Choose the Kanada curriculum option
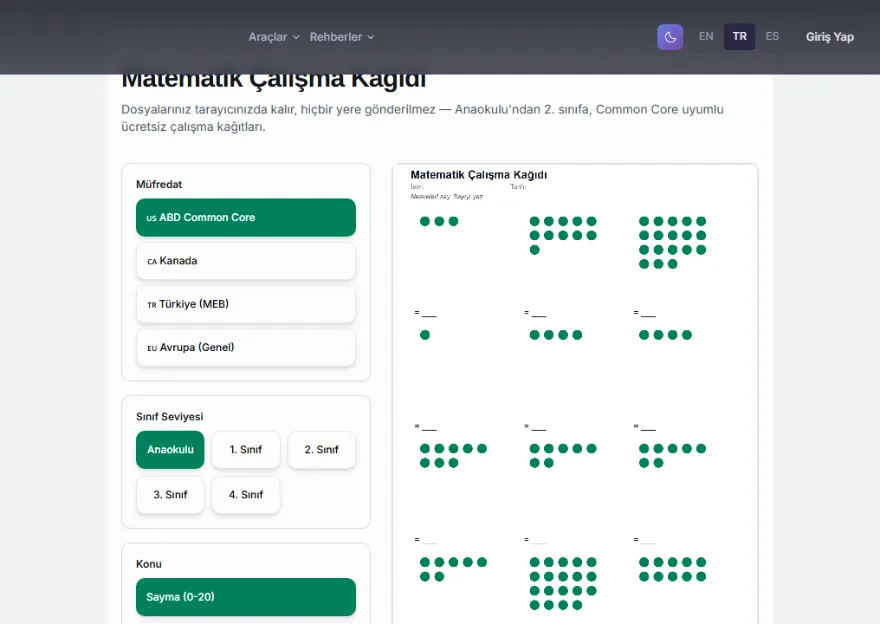 point(246,261)
